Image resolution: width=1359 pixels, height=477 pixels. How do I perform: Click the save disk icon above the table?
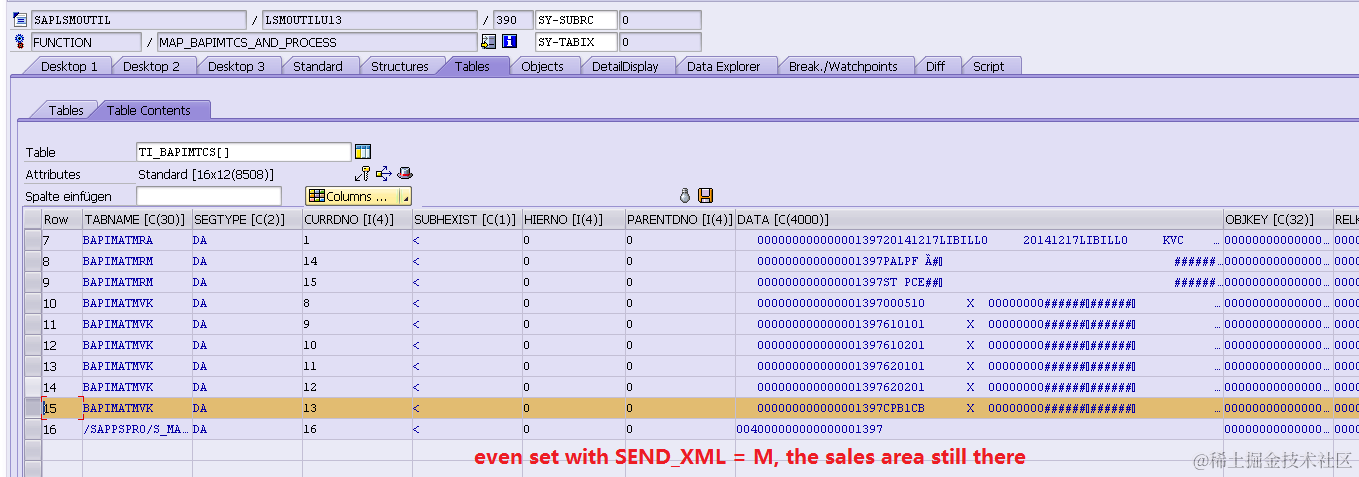(705, 196)
